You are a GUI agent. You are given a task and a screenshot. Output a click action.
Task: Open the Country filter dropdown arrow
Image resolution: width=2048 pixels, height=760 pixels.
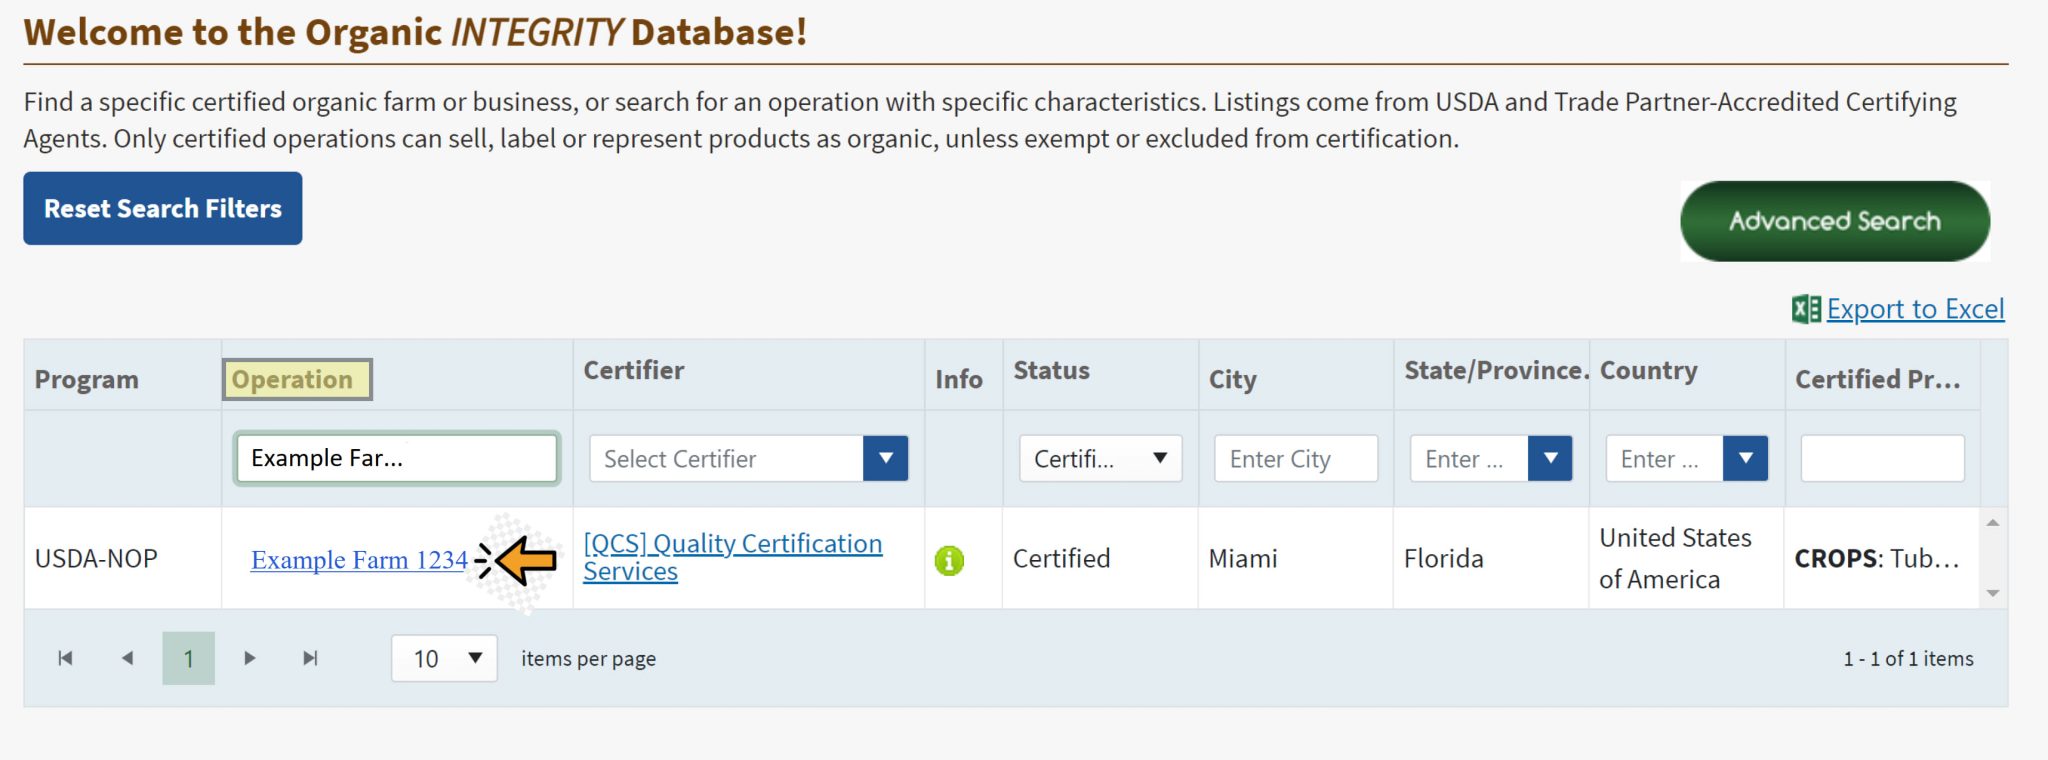click(x=1745, y=458)
